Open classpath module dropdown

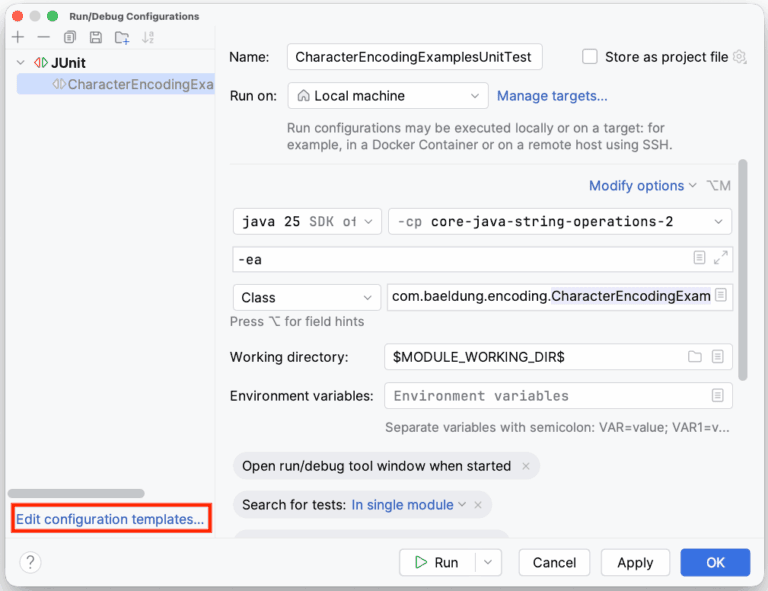(x=560, y=221)
